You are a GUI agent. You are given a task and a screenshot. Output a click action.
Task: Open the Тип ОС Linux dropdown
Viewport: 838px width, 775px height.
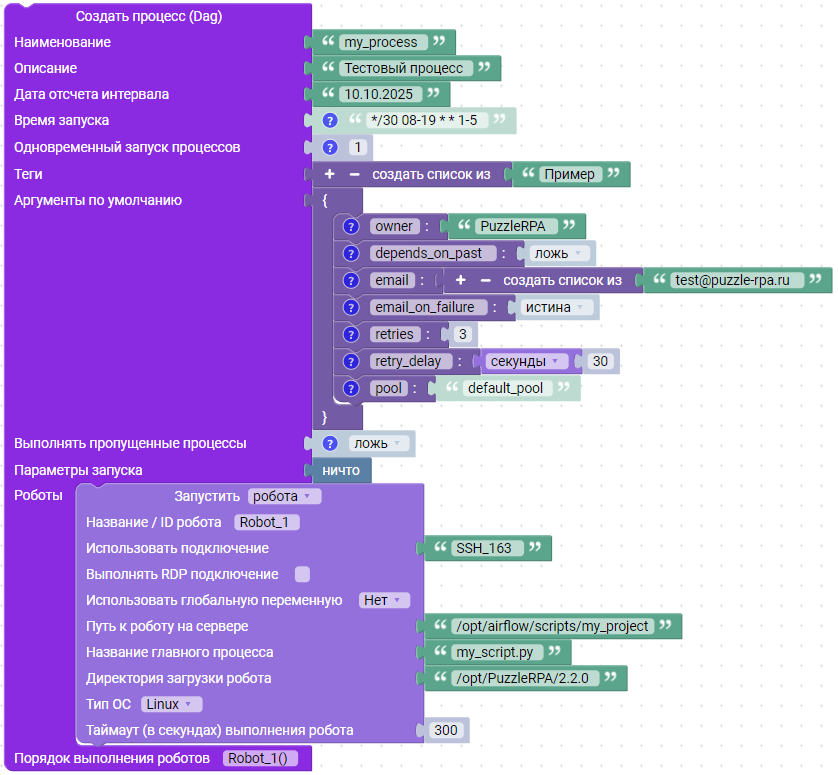171,705
